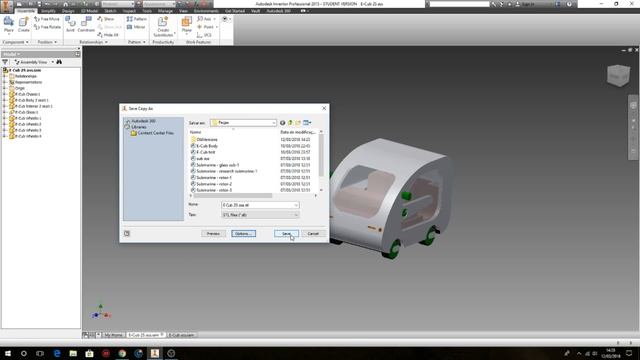
Task: Select Content Center Files folder
Action: (156, 133)
